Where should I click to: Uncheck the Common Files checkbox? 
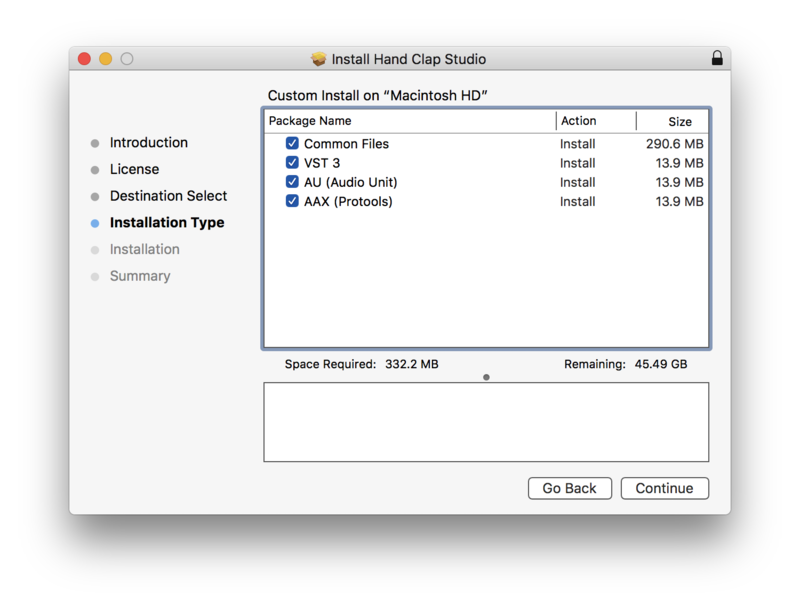(292, 144)
